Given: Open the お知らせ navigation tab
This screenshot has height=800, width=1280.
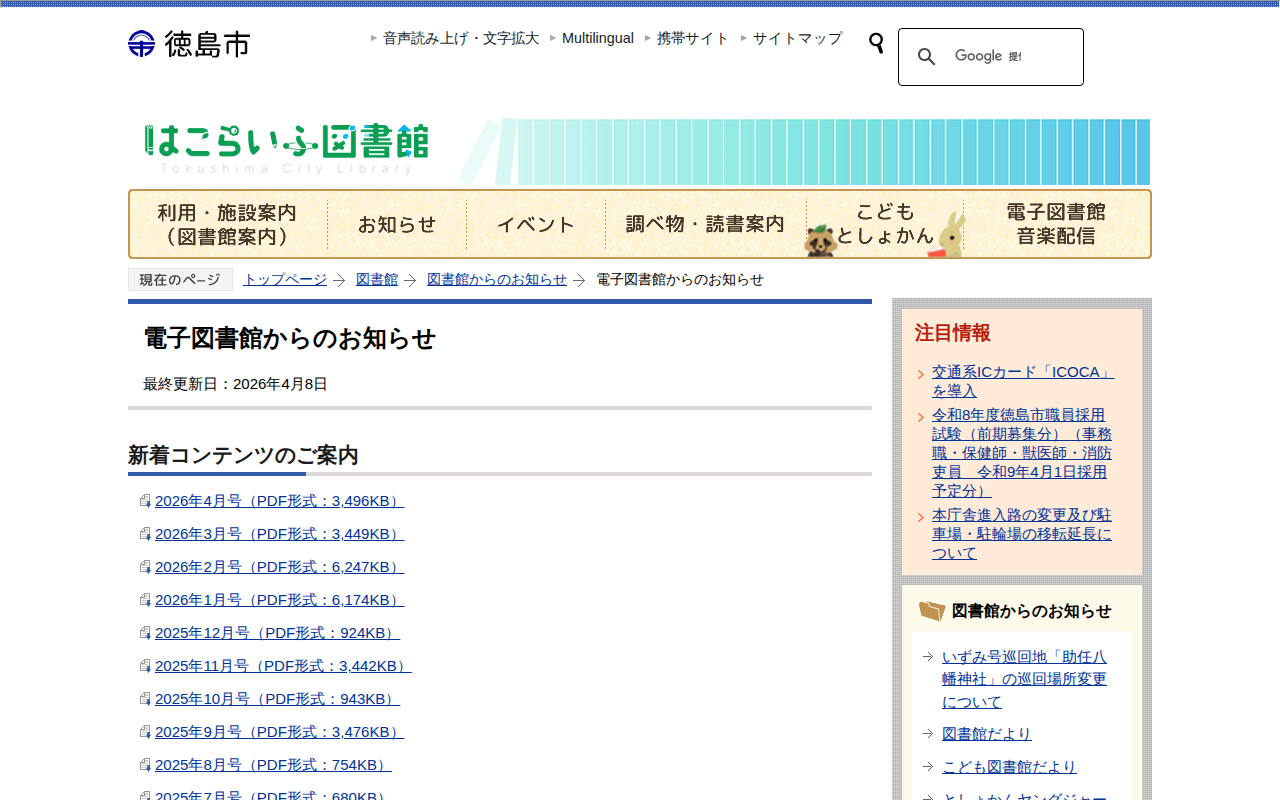Looking at the screenshot, I should click(x=397, y=225).
